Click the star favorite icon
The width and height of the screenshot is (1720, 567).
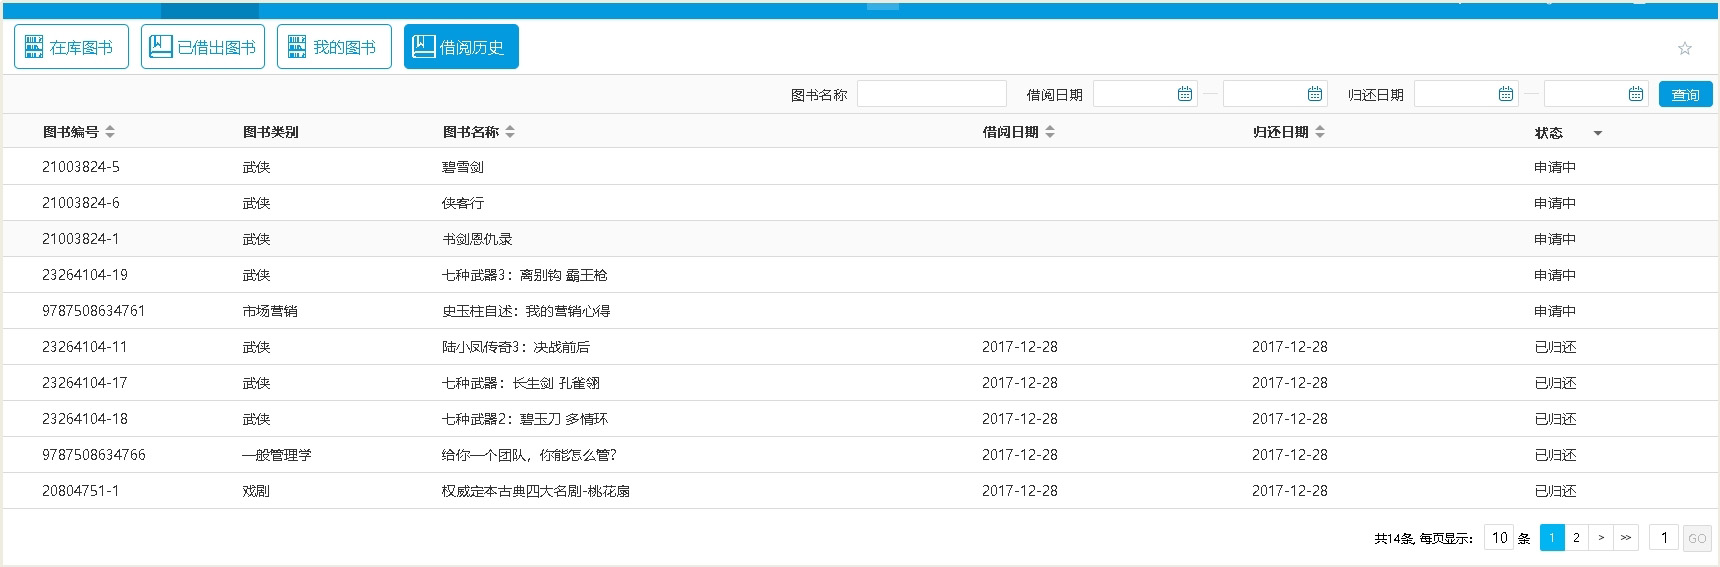(1685, 48)
